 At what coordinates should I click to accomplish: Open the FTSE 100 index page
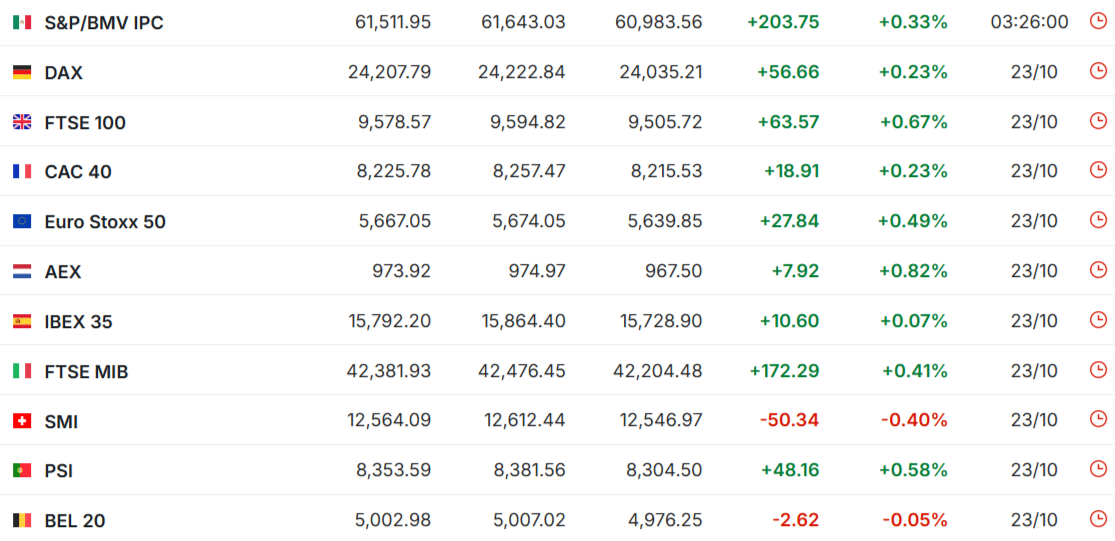click(85, 122)
